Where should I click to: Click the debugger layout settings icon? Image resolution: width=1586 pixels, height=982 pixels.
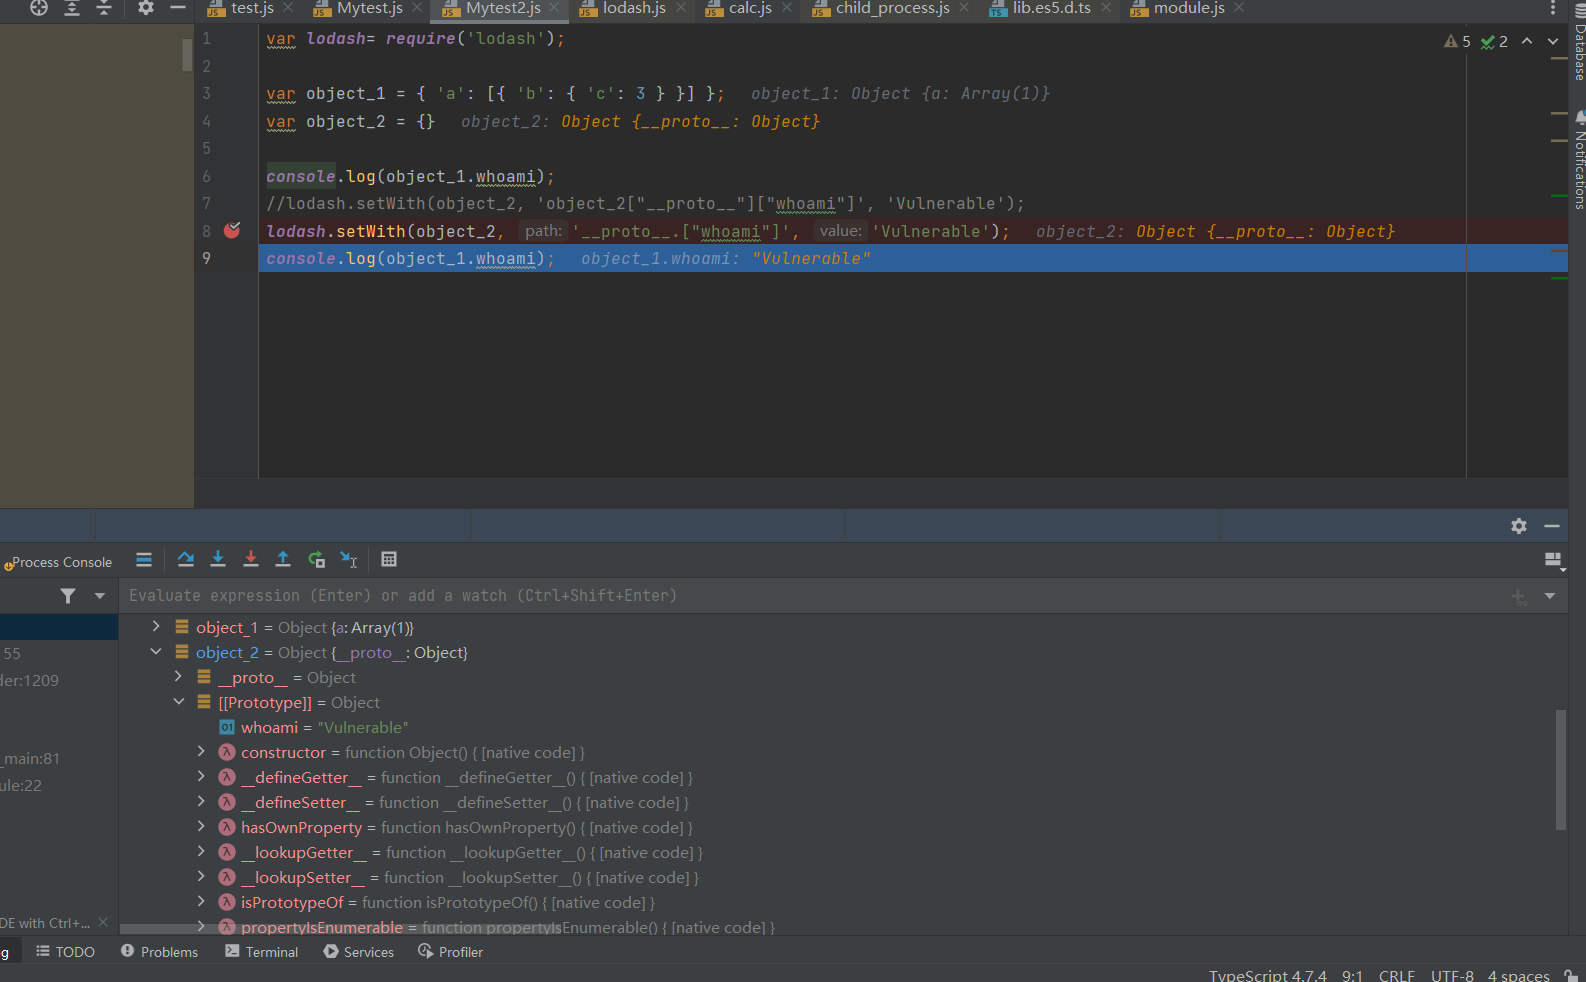tap(1554, 561)
